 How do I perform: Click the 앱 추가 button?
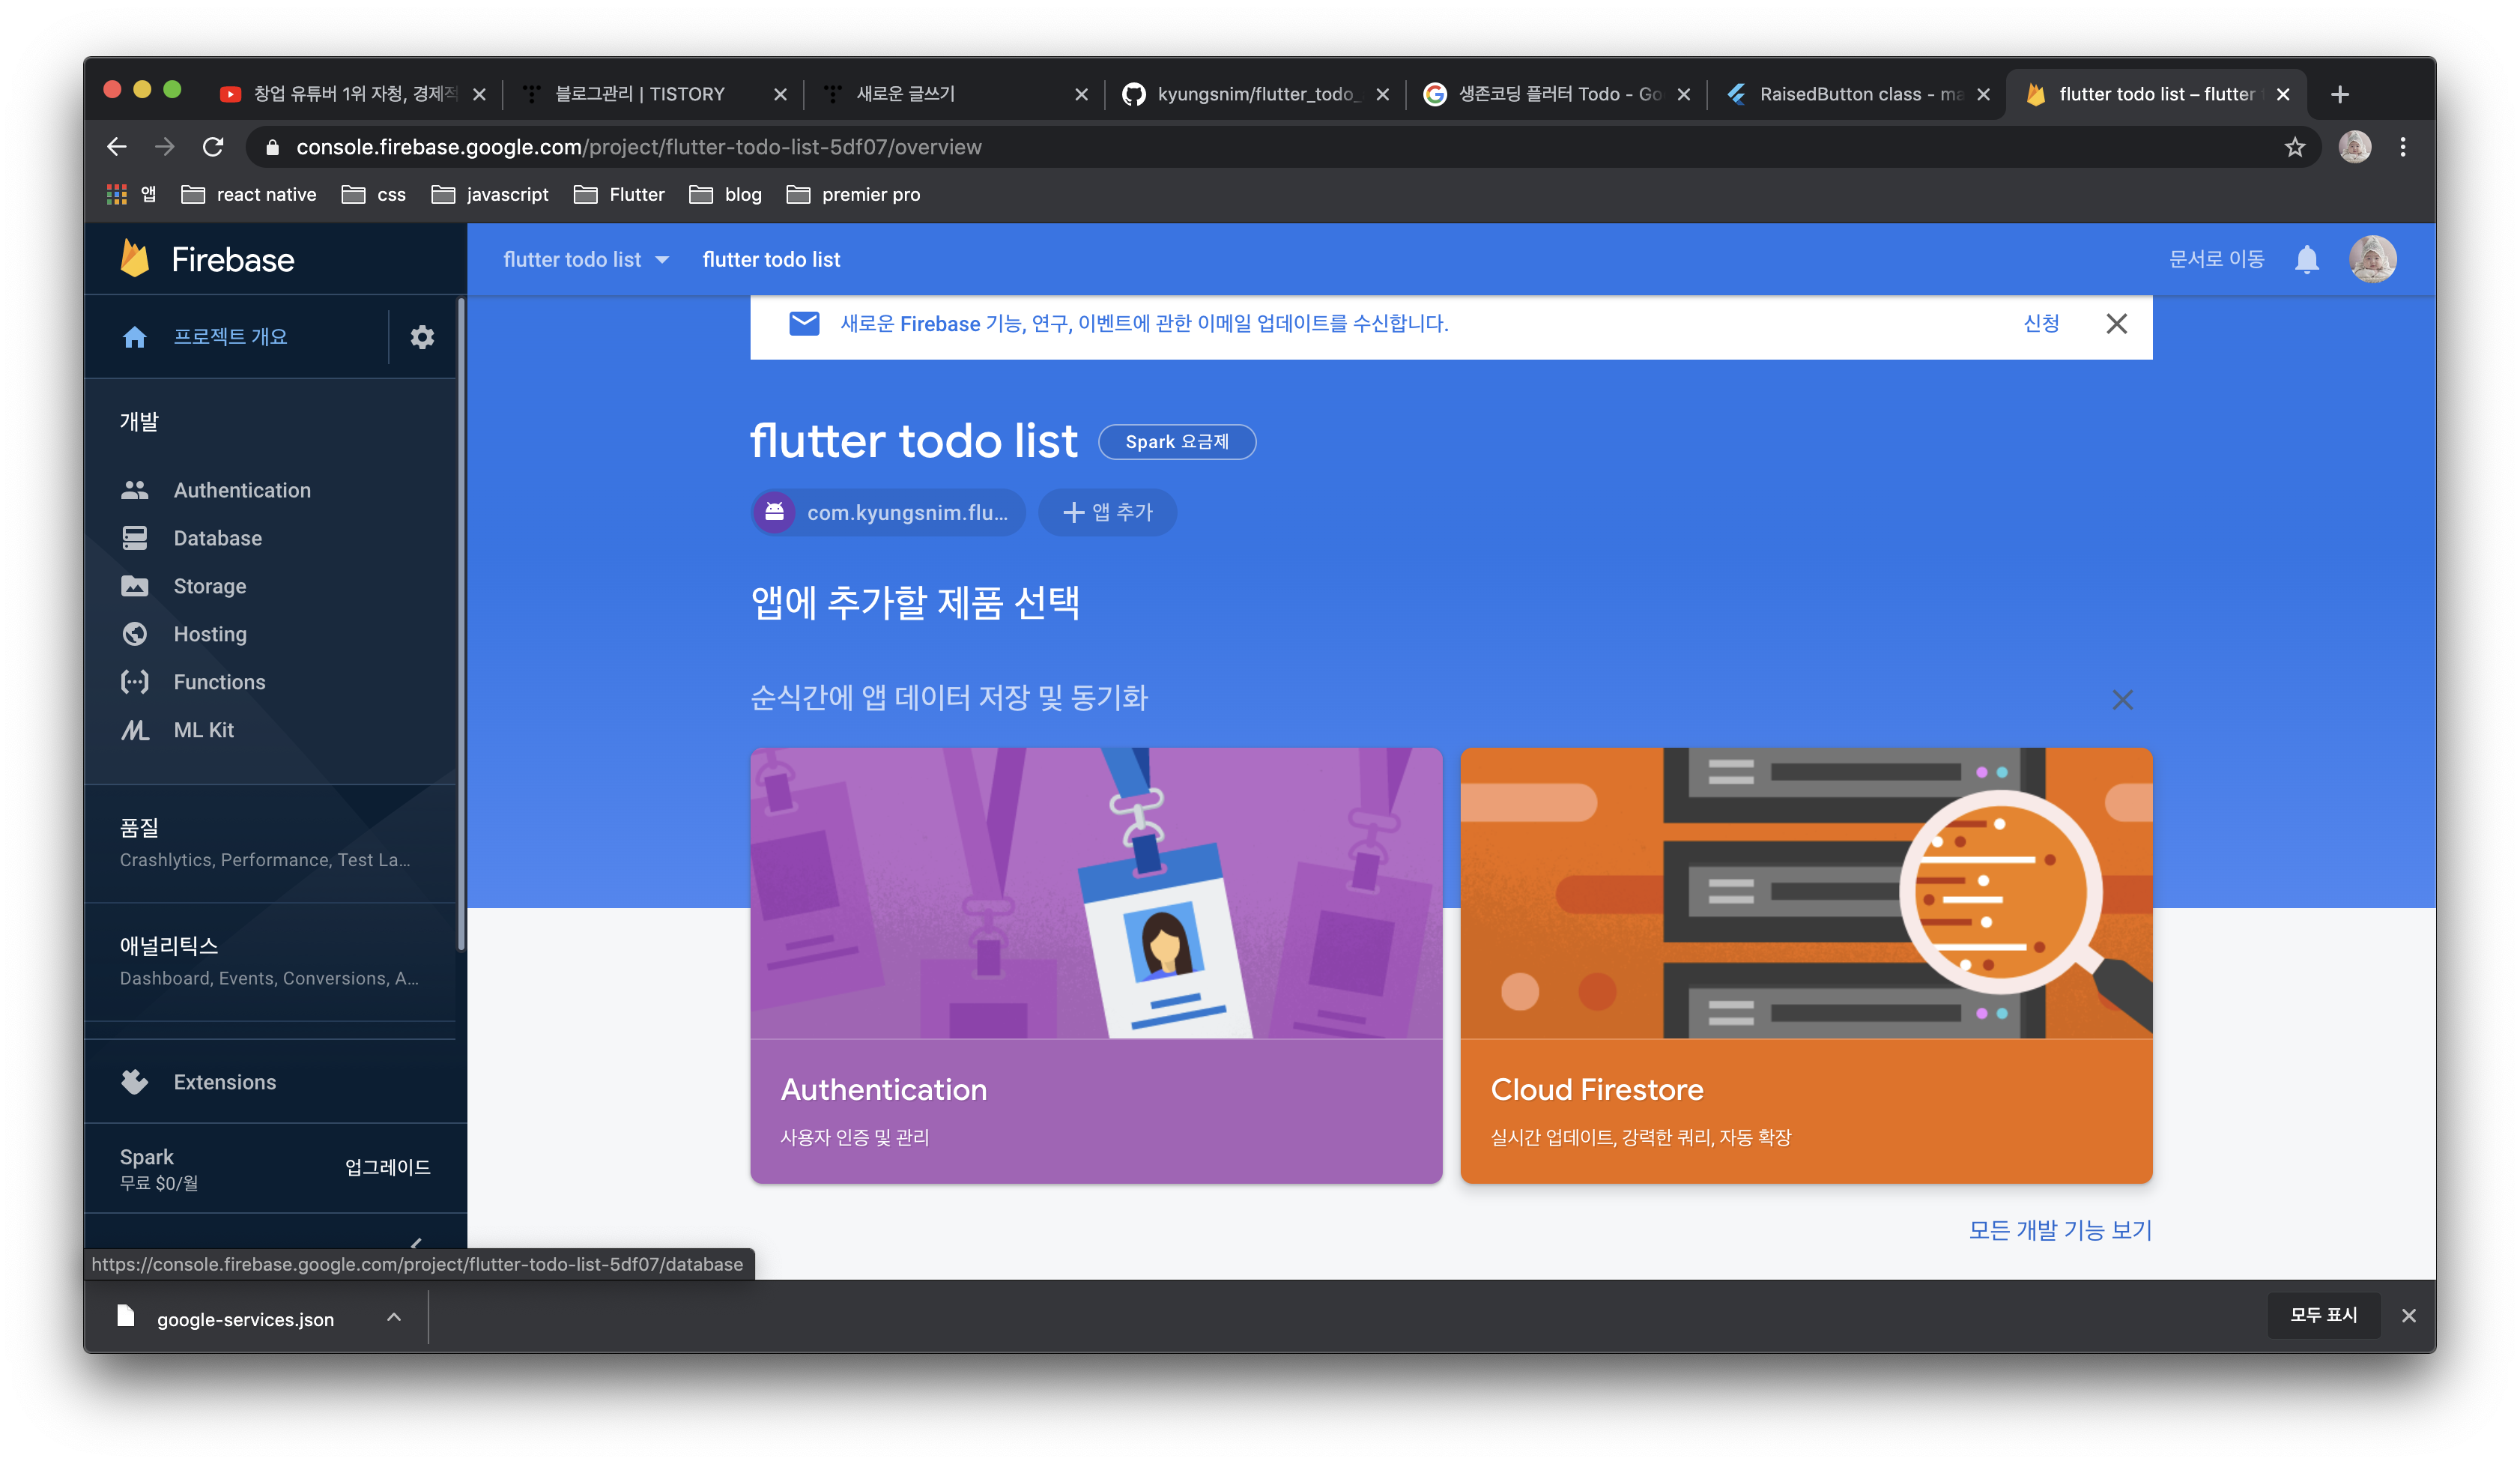1107,512
